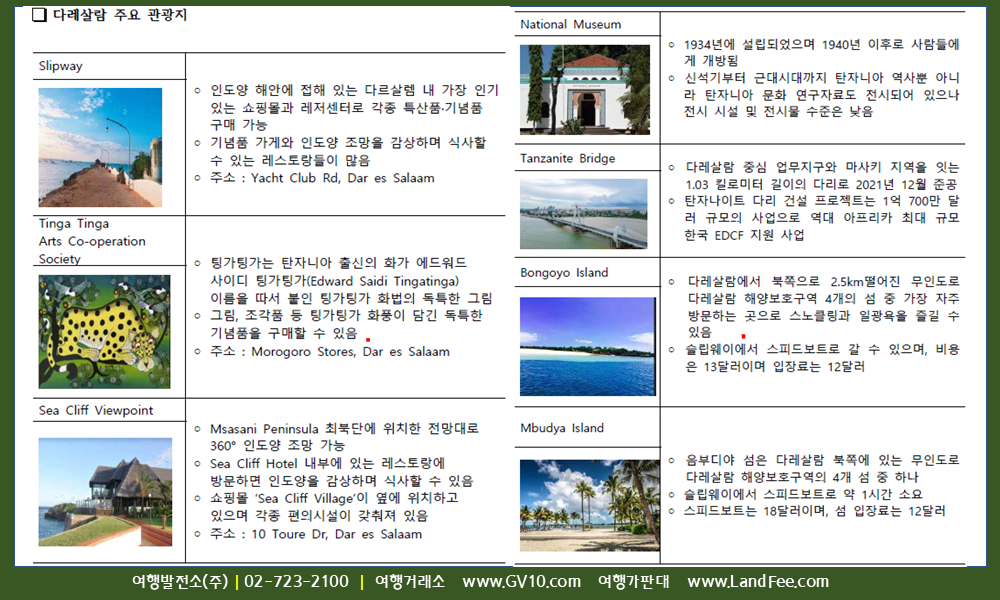Open the www.LandFee.com footer link

(758, 582)
